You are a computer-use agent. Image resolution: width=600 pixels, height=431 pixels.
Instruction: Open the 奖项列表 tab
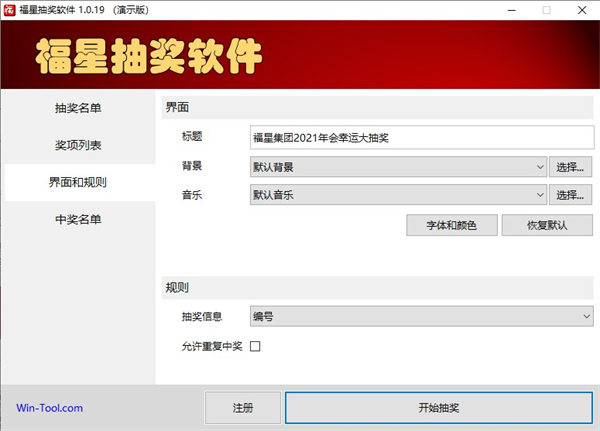tap(79, 145)
